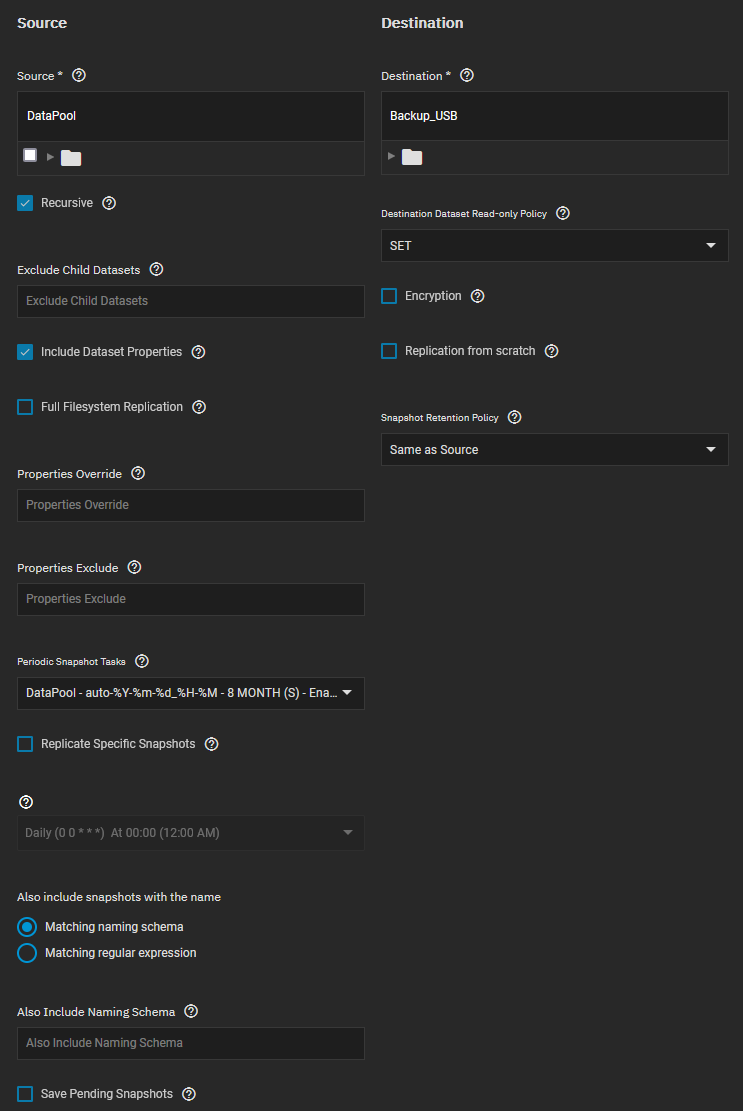This screenshot has height=1111, width=743.
Task: Disable the Recursive checkbox
Action: point(26,203)
